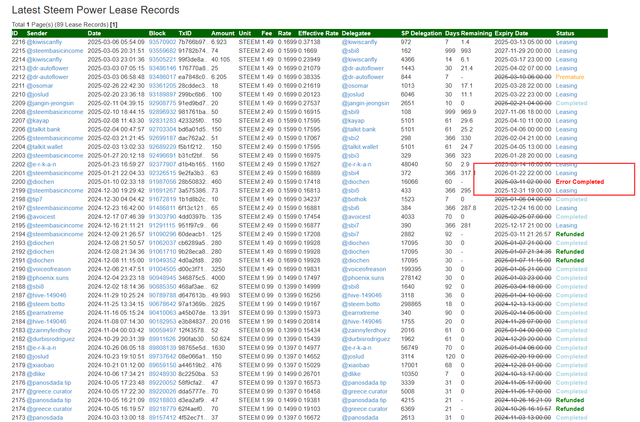Image resolution: width=640 pixels, height=422 pixels.
Task: Open block 93570902 link
Action: coord(162,42)
